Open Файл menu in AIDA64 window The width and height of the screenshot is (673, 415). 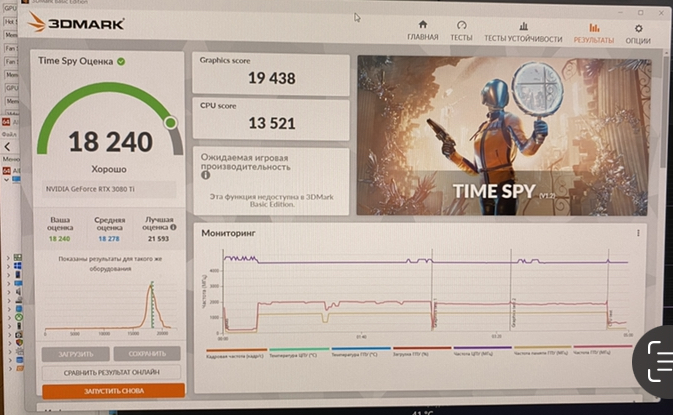pos(9,134)
